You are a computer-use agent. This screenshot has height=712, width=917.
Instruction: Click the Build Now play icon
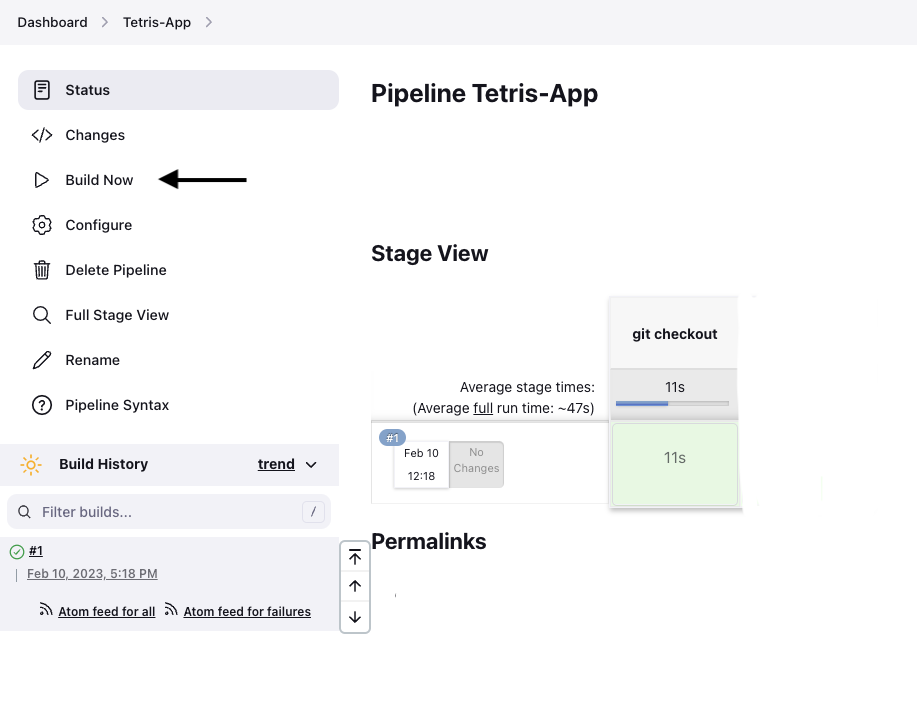click(x=42, y=180)
